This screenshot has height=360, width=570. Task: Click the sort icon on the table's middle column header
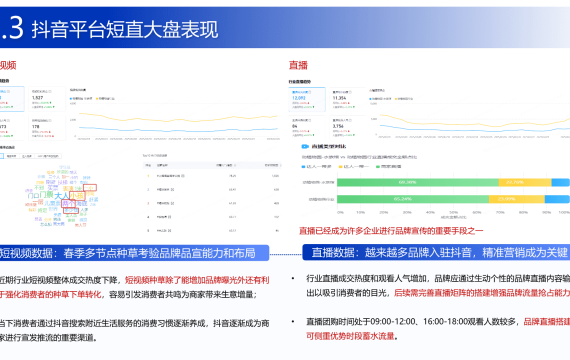[235, 165]
